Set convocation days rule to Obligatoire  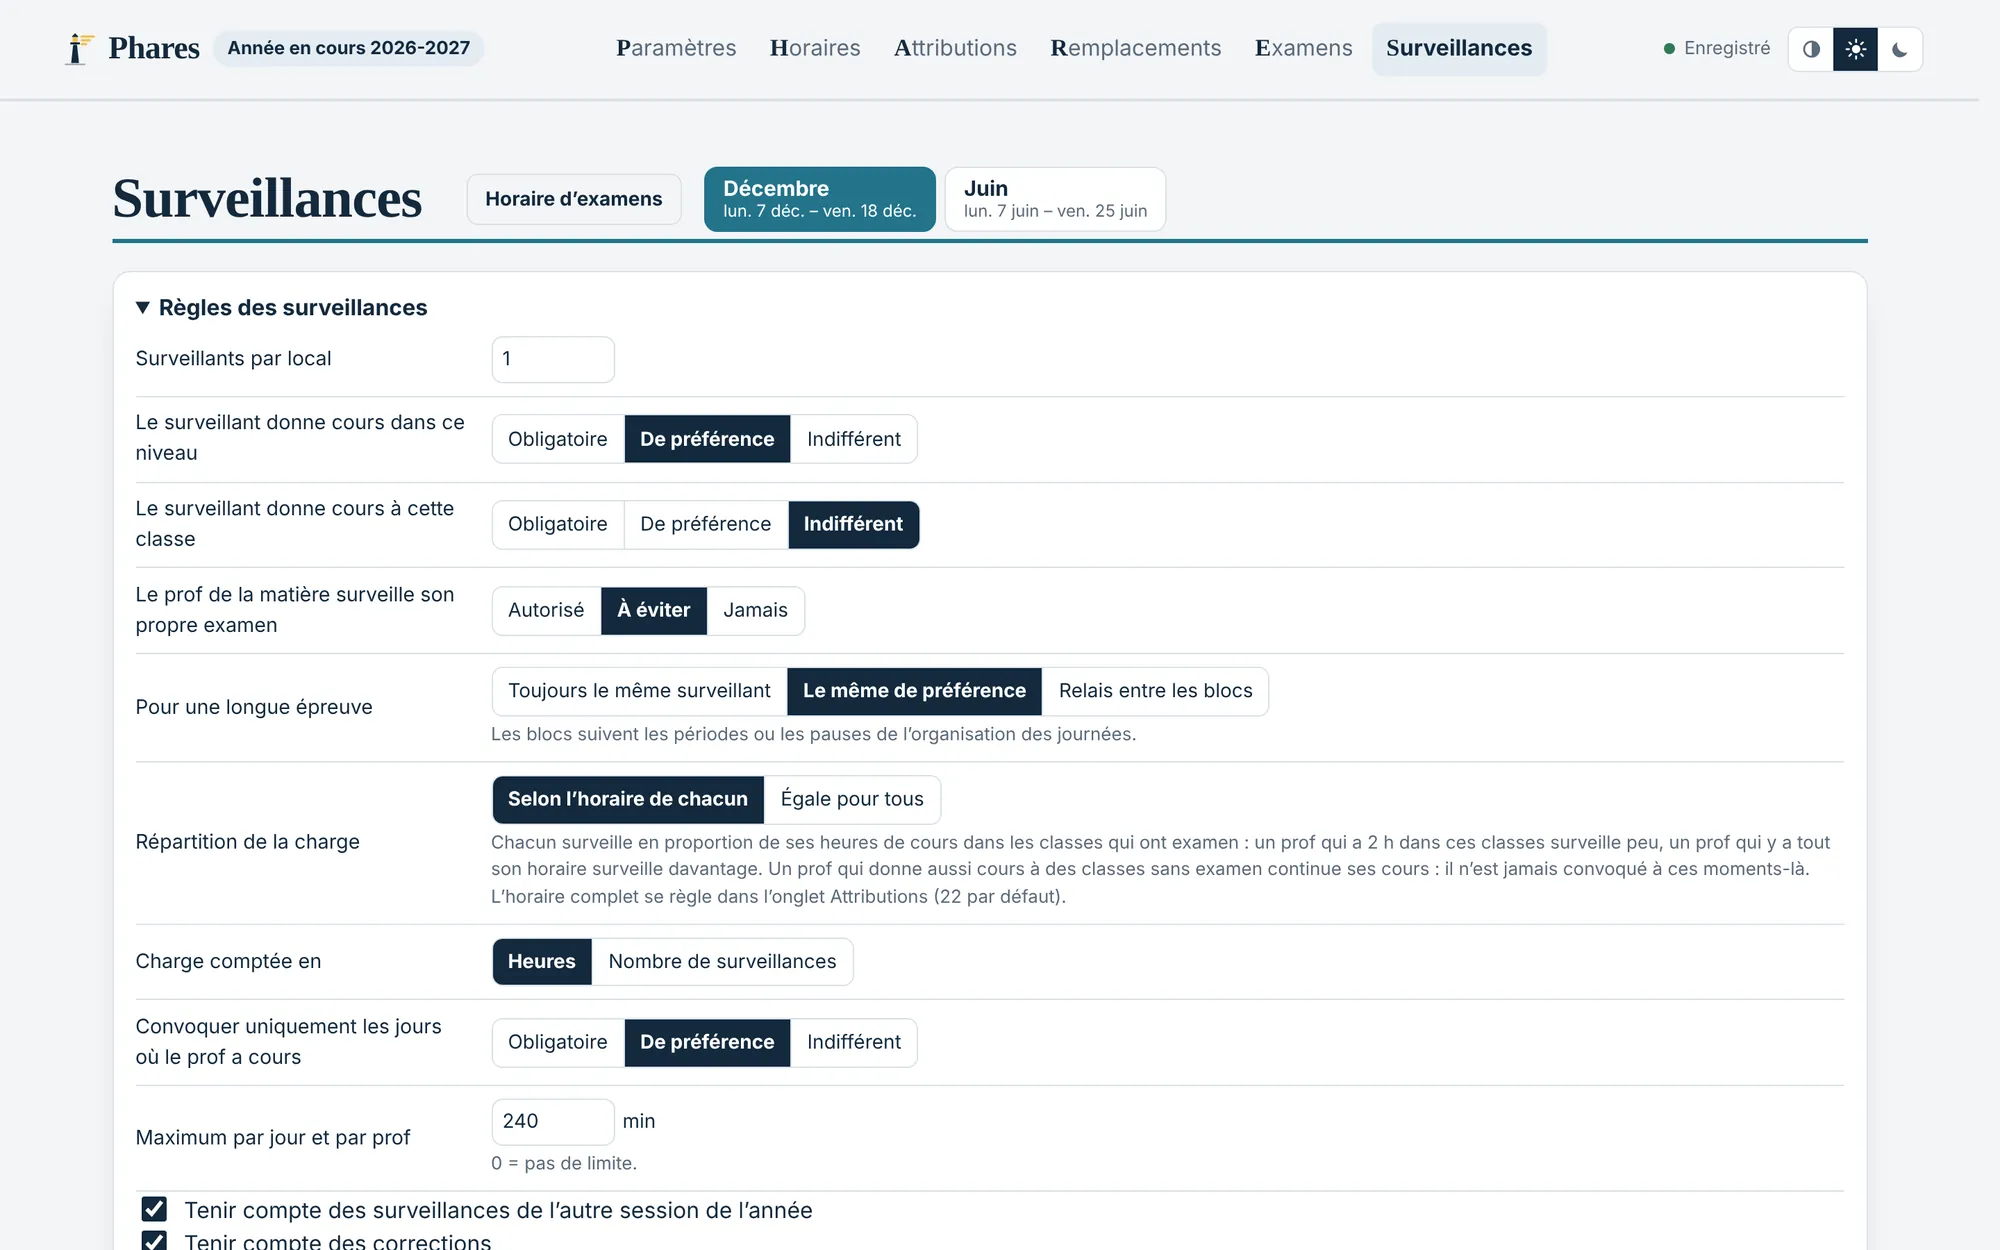[x=558, y=1042]
